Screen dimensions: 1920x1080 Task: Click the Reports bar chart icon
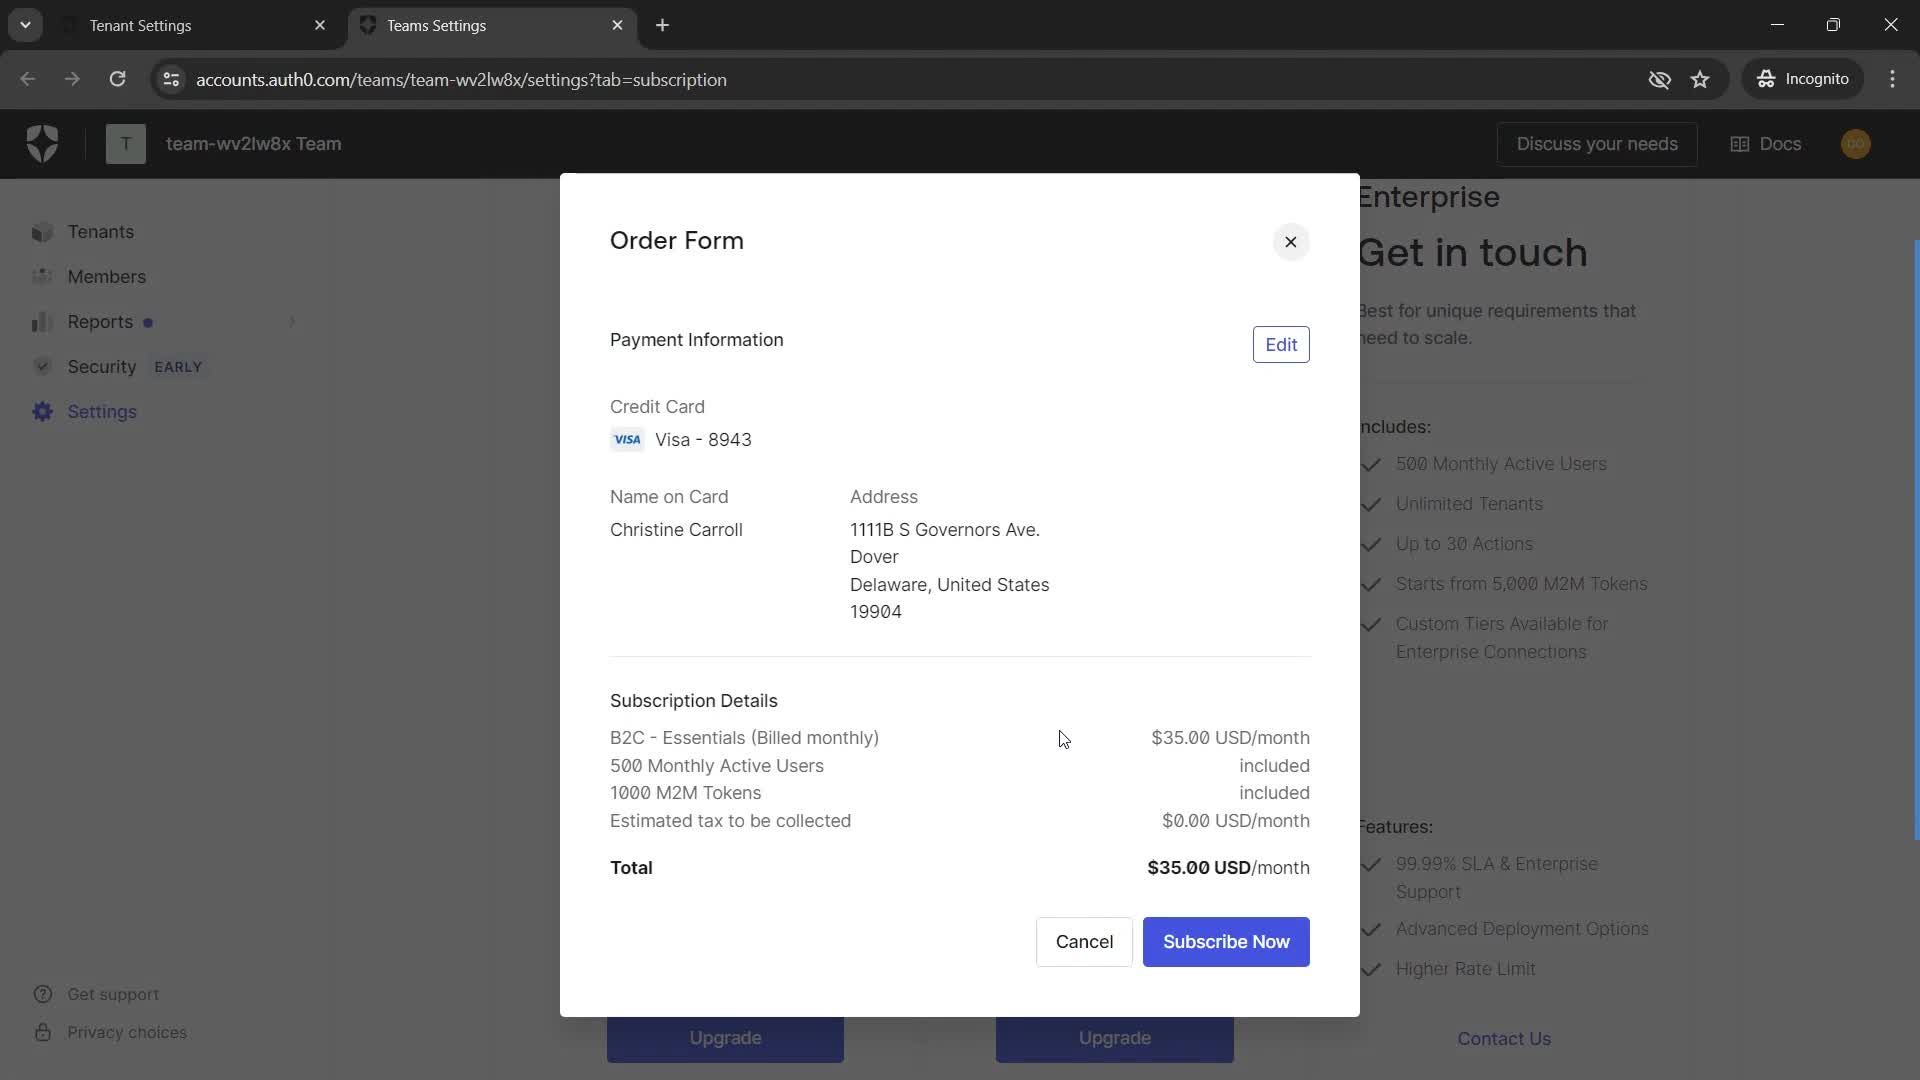point(42,322)
